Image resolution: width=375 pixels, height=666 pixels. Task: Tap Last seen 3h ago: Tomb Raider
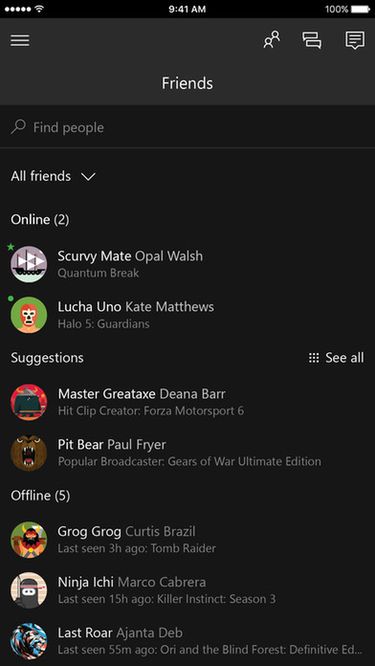click(137, 548)
